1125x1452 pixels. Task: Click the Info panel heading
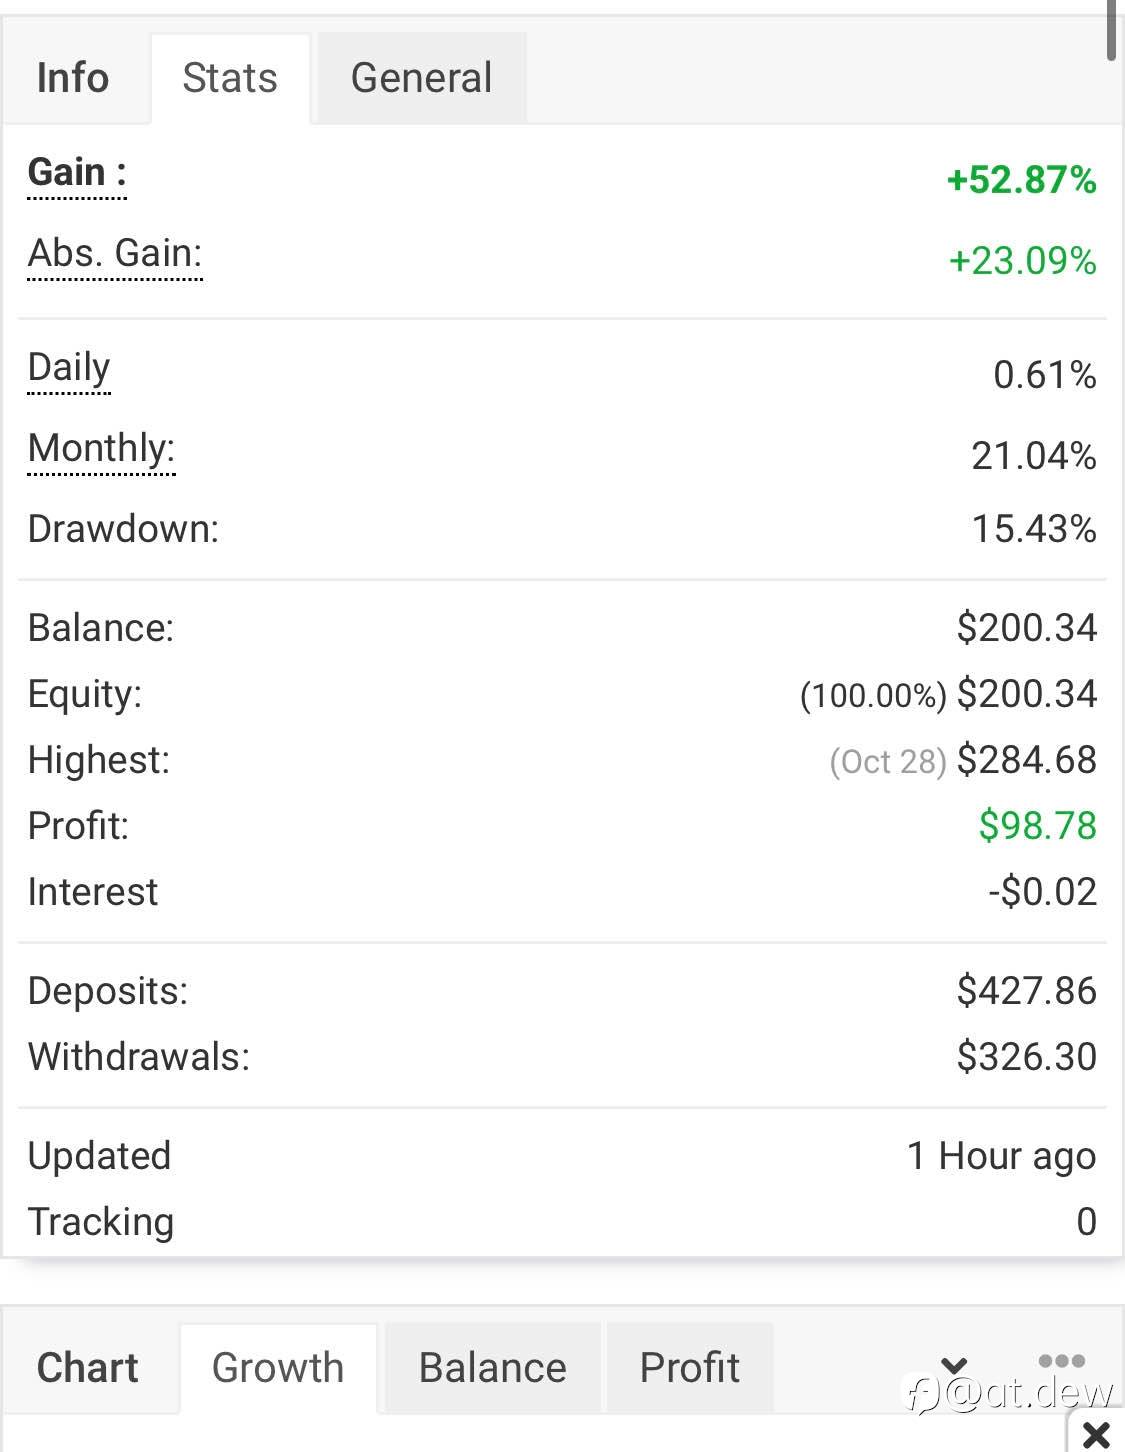pyautogui.click(x=72, y=78)
